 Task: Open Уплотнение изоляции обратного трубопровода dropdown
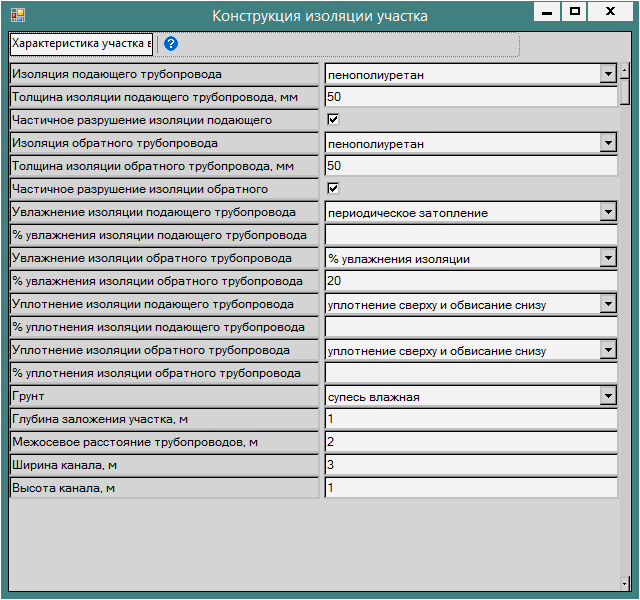(607, 351)
